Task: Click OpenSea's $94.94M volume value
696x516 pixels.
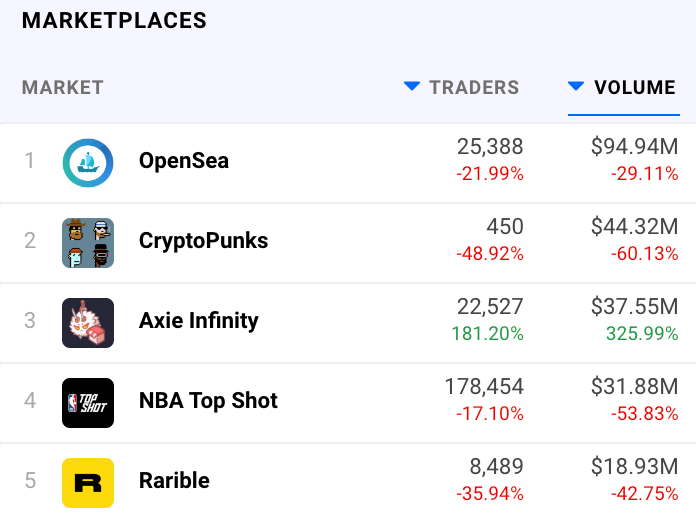Action: (634, 148)
